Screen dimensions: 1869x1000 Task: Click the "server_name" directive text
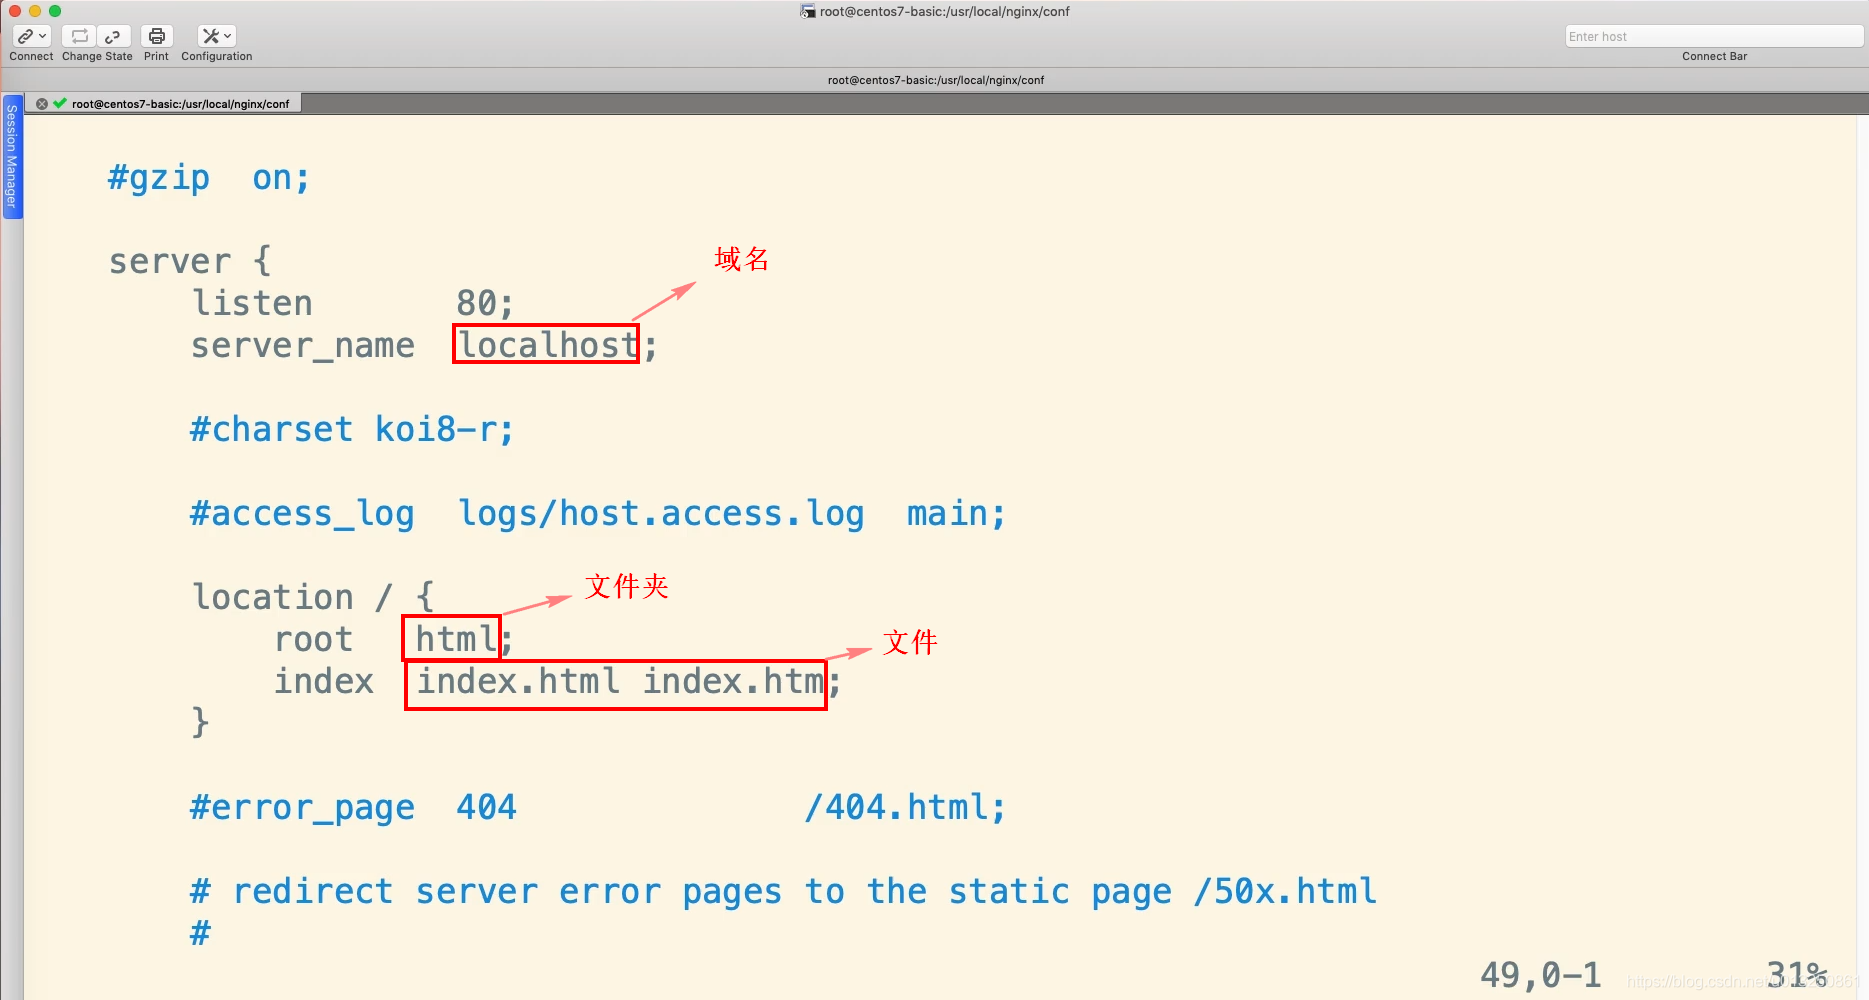pos(302,346)
